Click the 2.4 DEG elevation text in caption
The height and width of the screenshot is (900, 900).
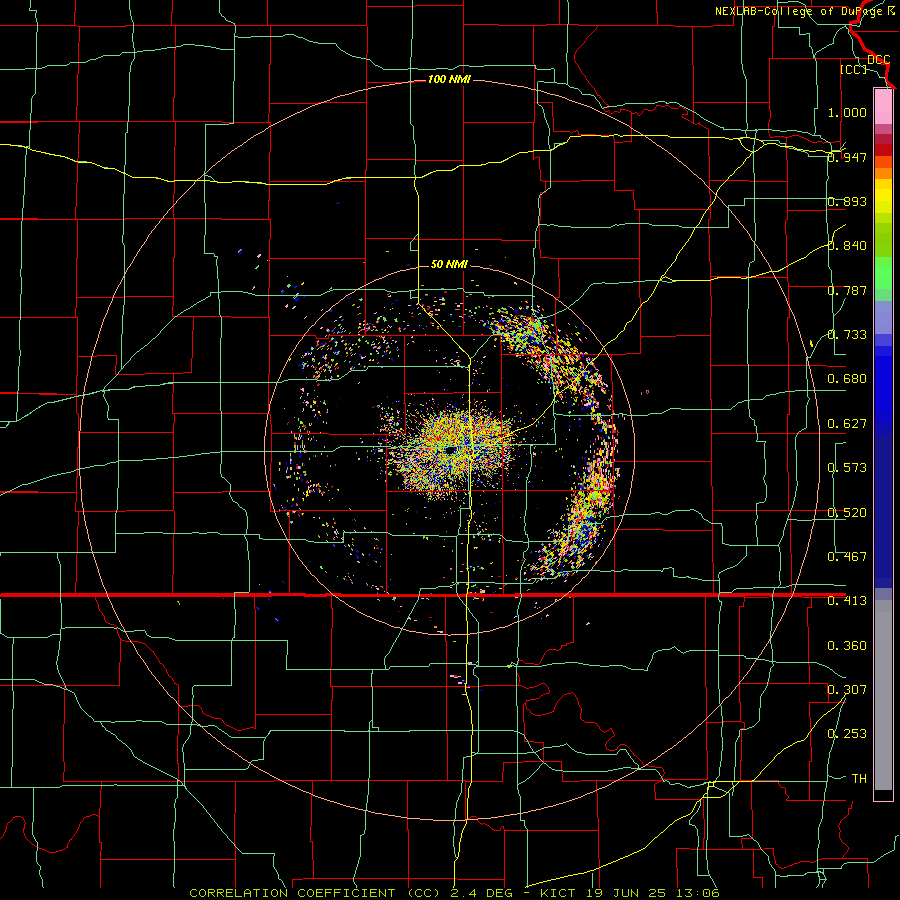pyautogui.click(x=482, y=893)
